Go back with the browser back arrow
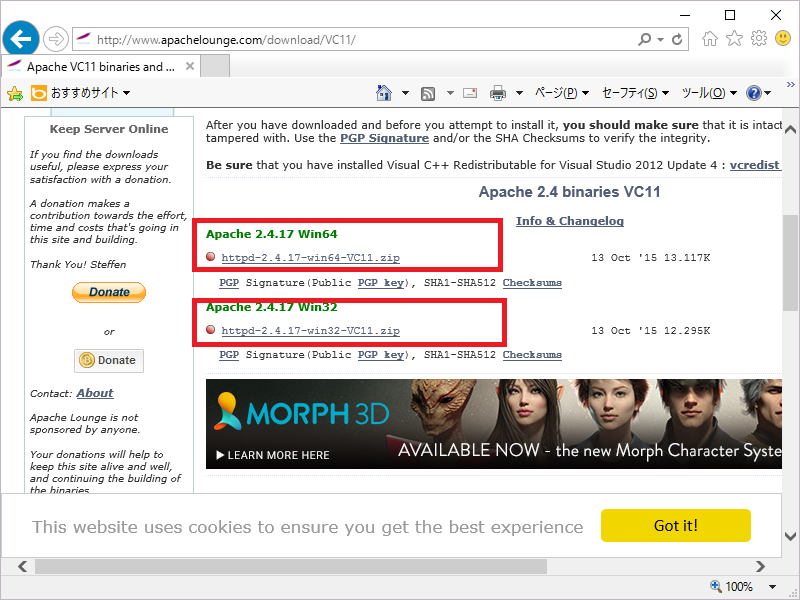 pos(20,39)
